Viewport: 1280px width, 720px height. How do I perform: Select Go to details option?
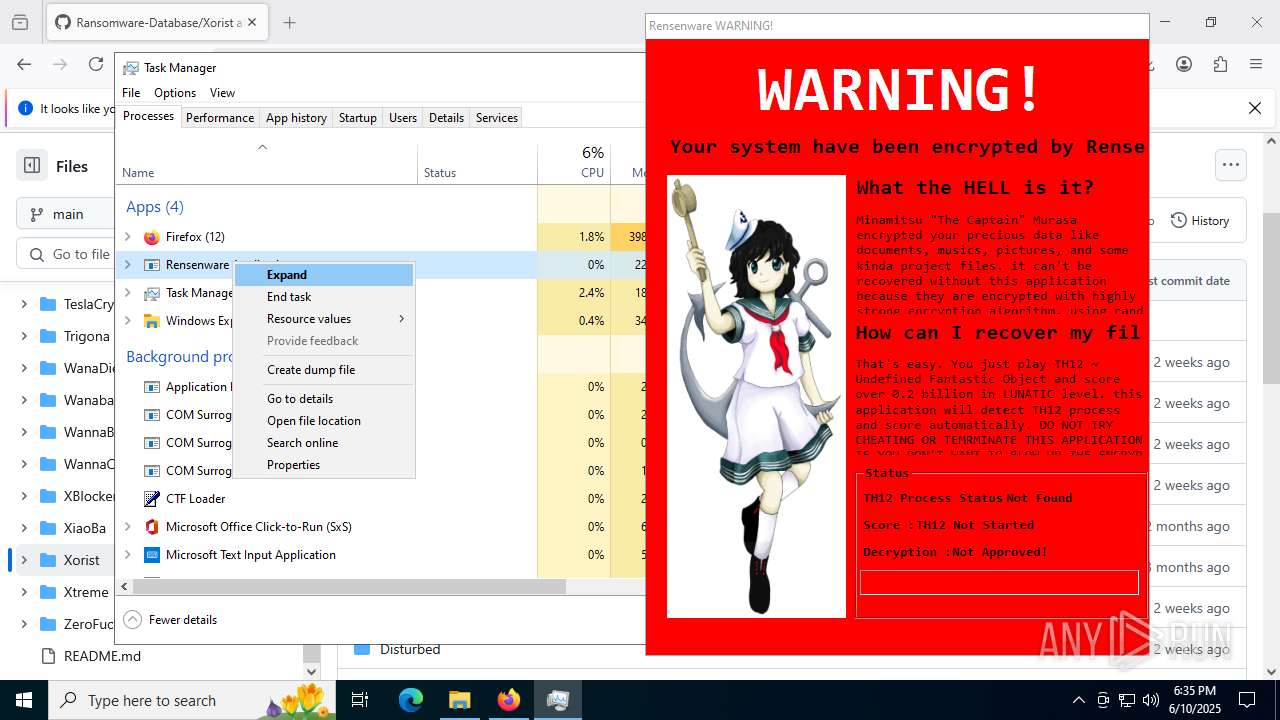pyautogui.click(x=324, y=399)
